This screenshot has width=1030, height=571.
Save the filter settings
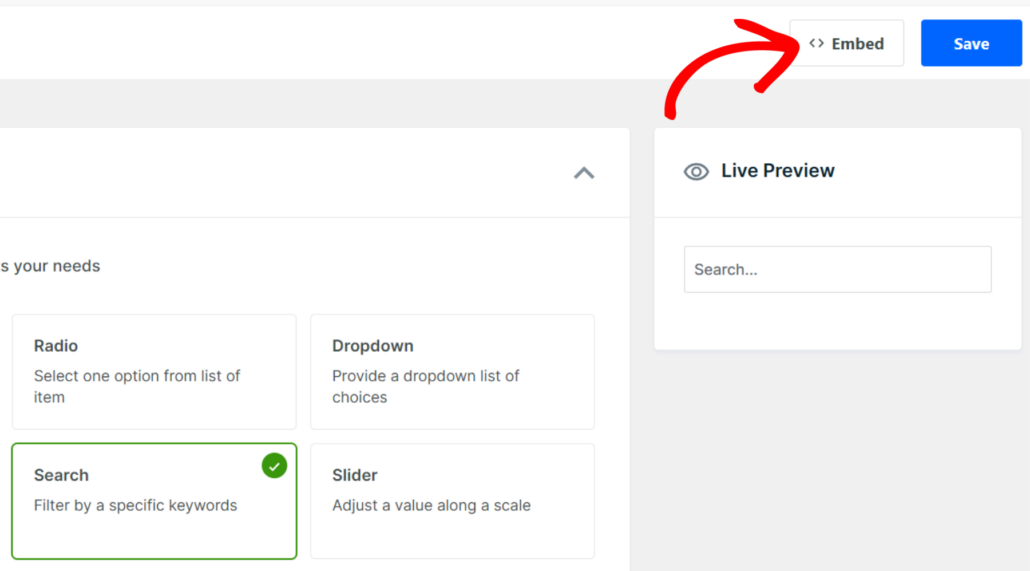(970, 44)
